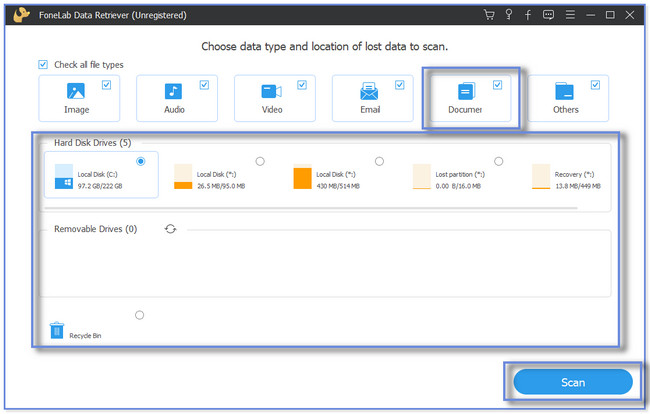
Task: Uncheck the Document type checkbox
Action: click(497, 85)
